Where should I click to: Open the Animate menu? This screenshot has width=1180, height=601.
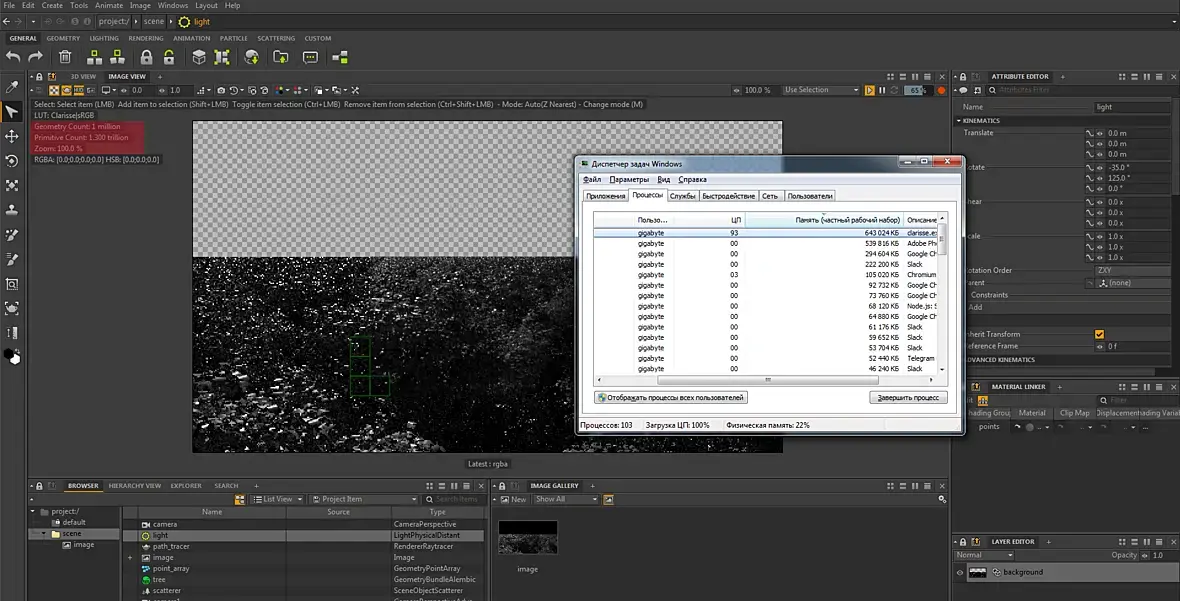108,5
